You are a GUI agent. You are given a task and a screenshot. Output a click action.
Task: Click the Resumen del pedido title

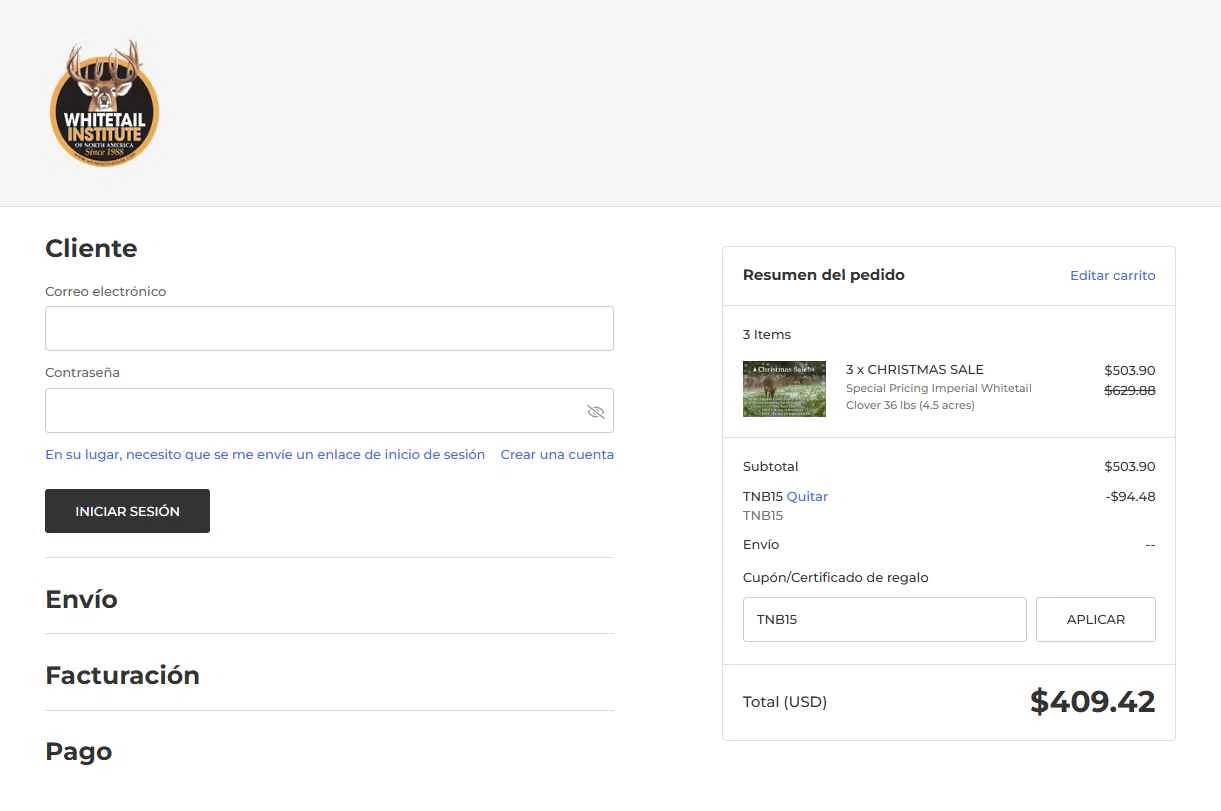point(823,275)
